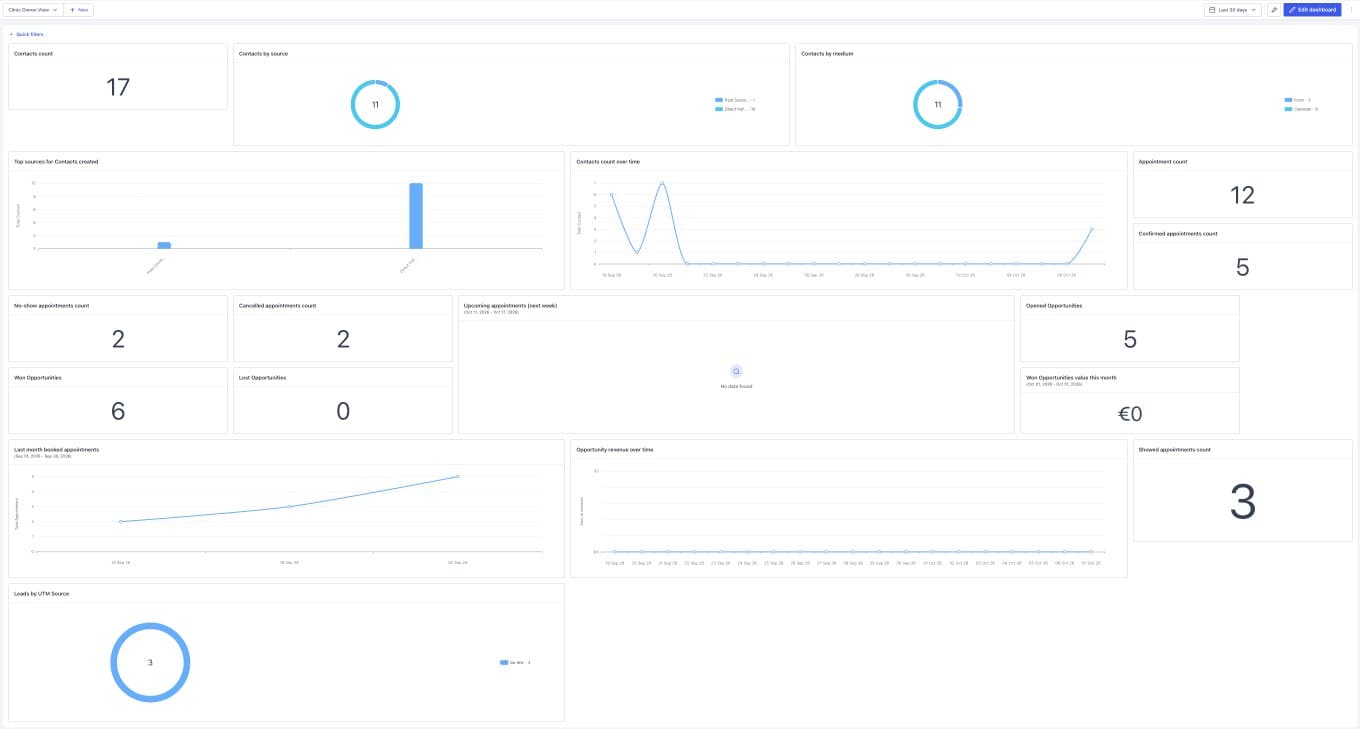Open the three-dot more options menu

pyautogui.click(x=1351, y=9)
